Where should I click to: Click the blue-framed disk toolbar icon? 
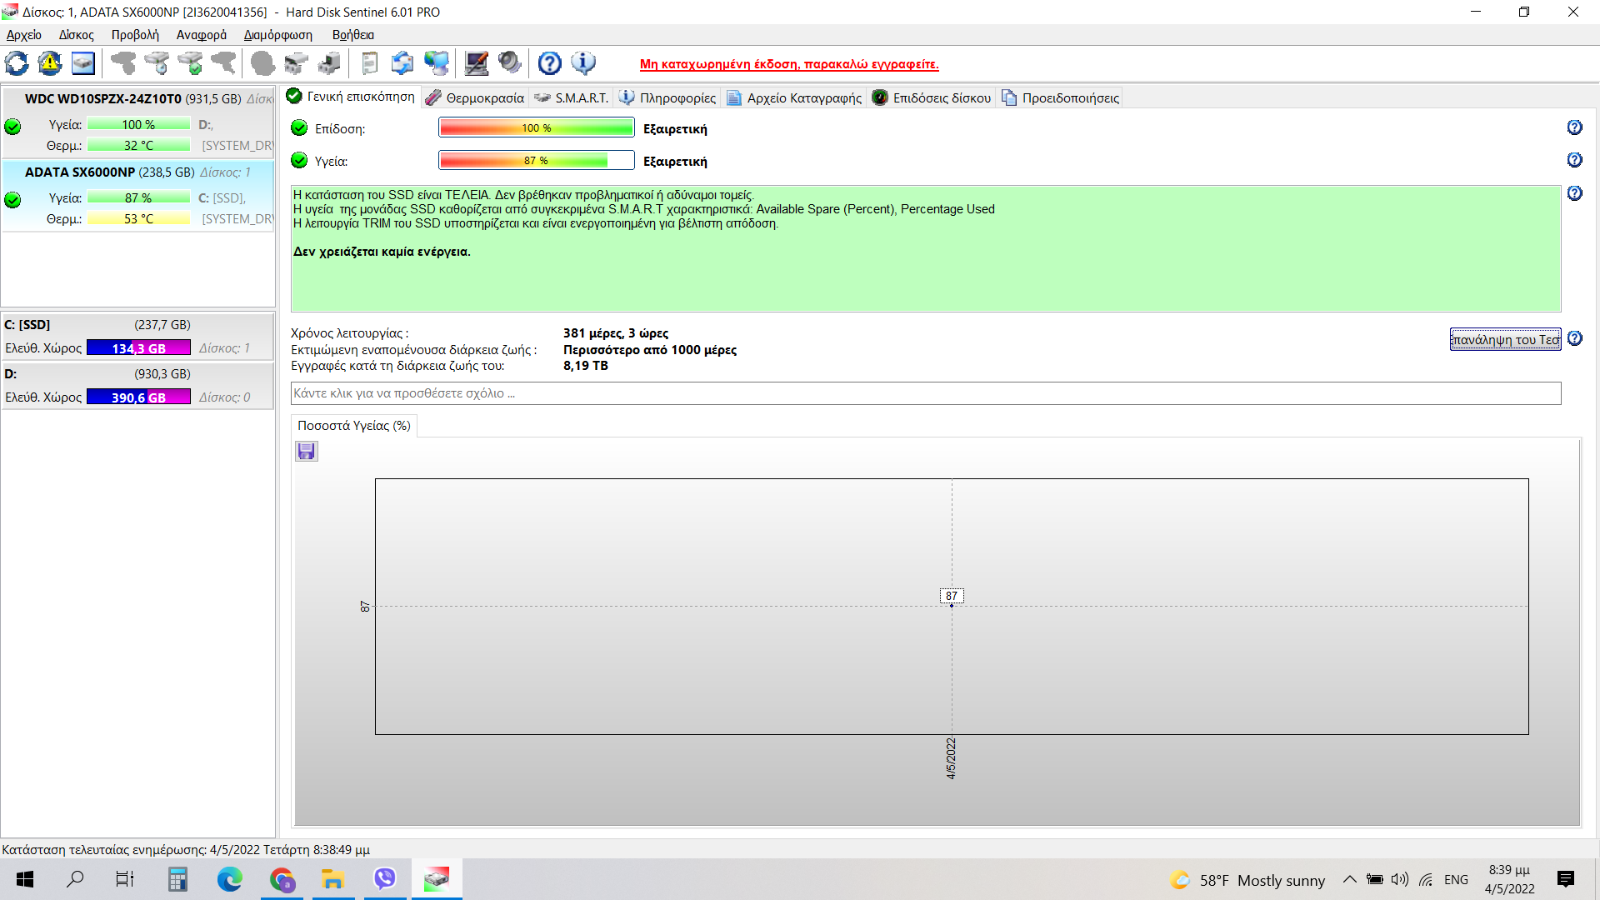83,64
